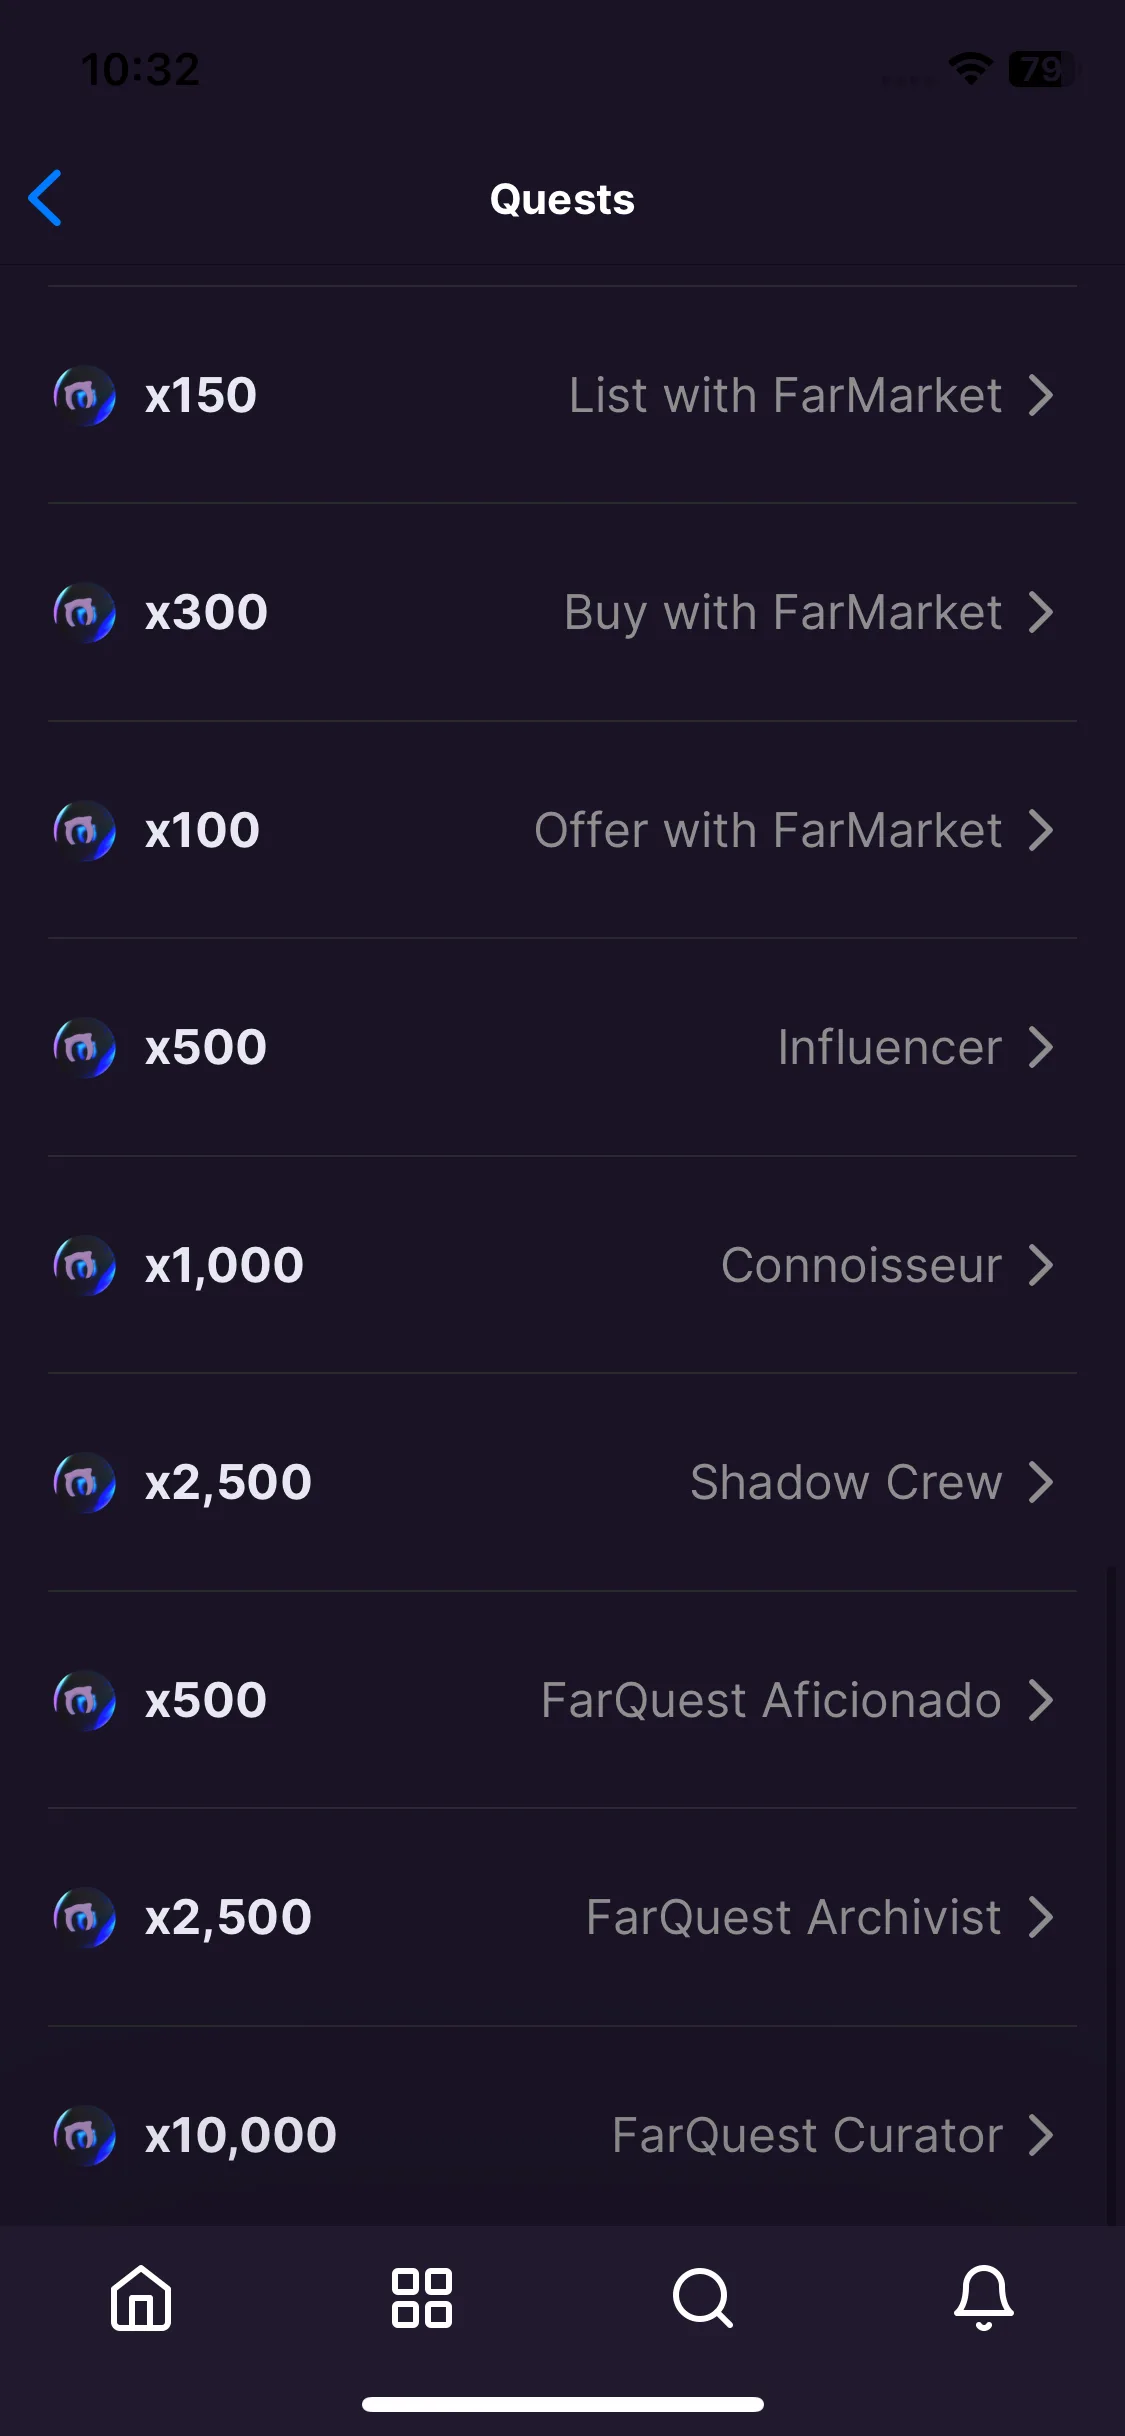Expand the Influencer quest chevron
This screenshot has width=1125, height=2436.
pos(1041,1048)
